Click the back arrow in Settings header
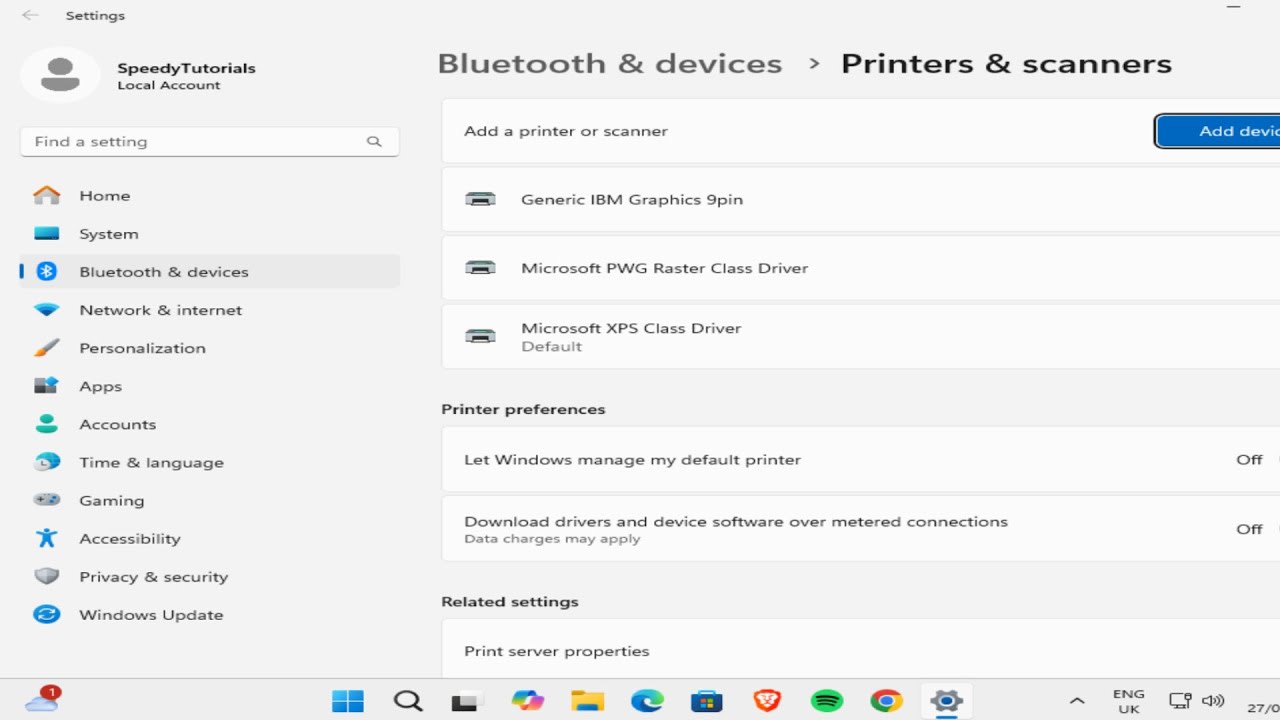 pos(30,15)
